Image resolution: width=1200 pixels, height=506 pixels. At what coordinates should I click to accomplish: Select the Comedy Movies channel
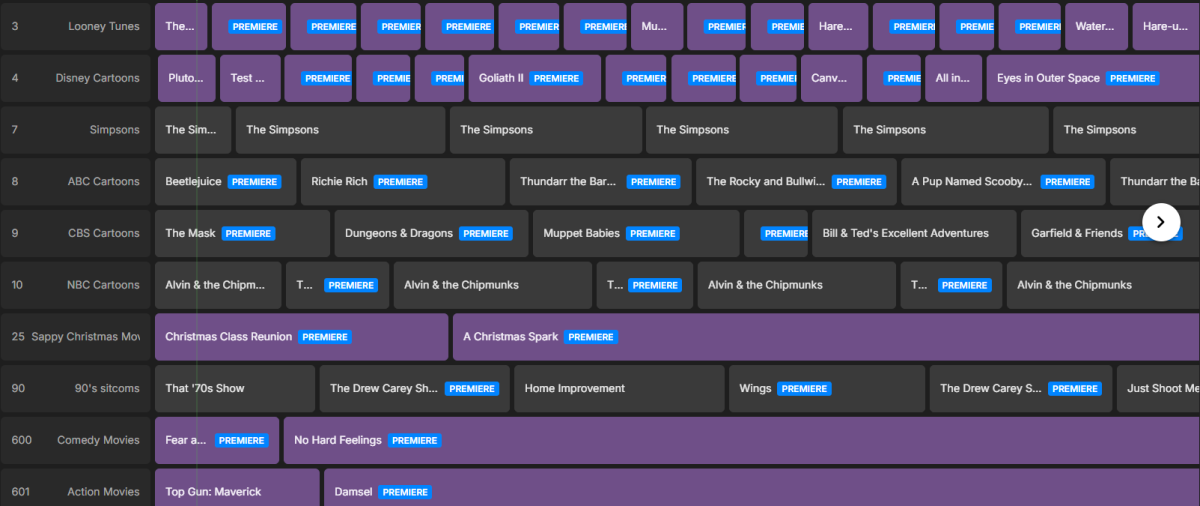coord(76,440)
